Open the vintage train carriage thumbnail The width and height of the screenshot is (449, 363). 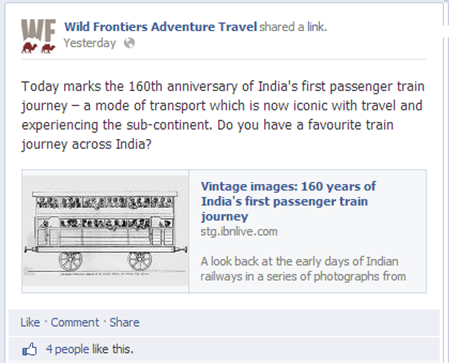point(105,231)
